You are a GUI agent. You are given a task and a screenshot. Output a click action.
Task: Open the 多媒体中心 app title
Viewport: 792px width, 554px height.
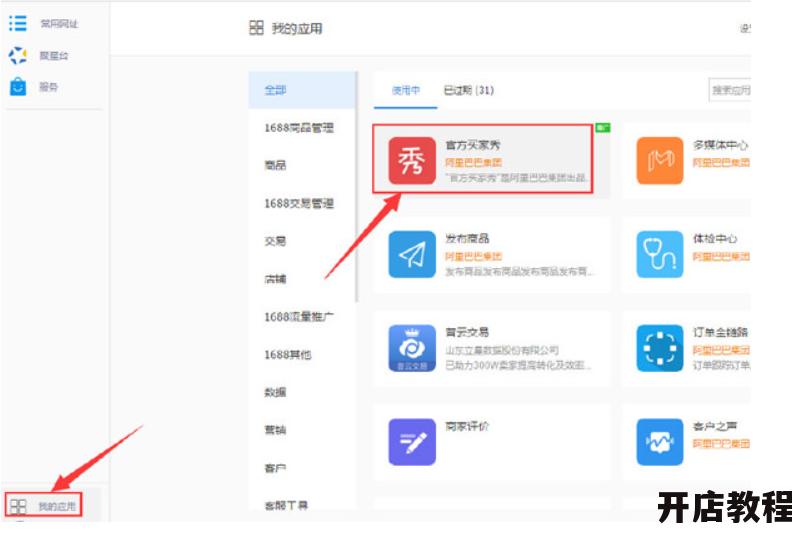[x=720, y=145]
